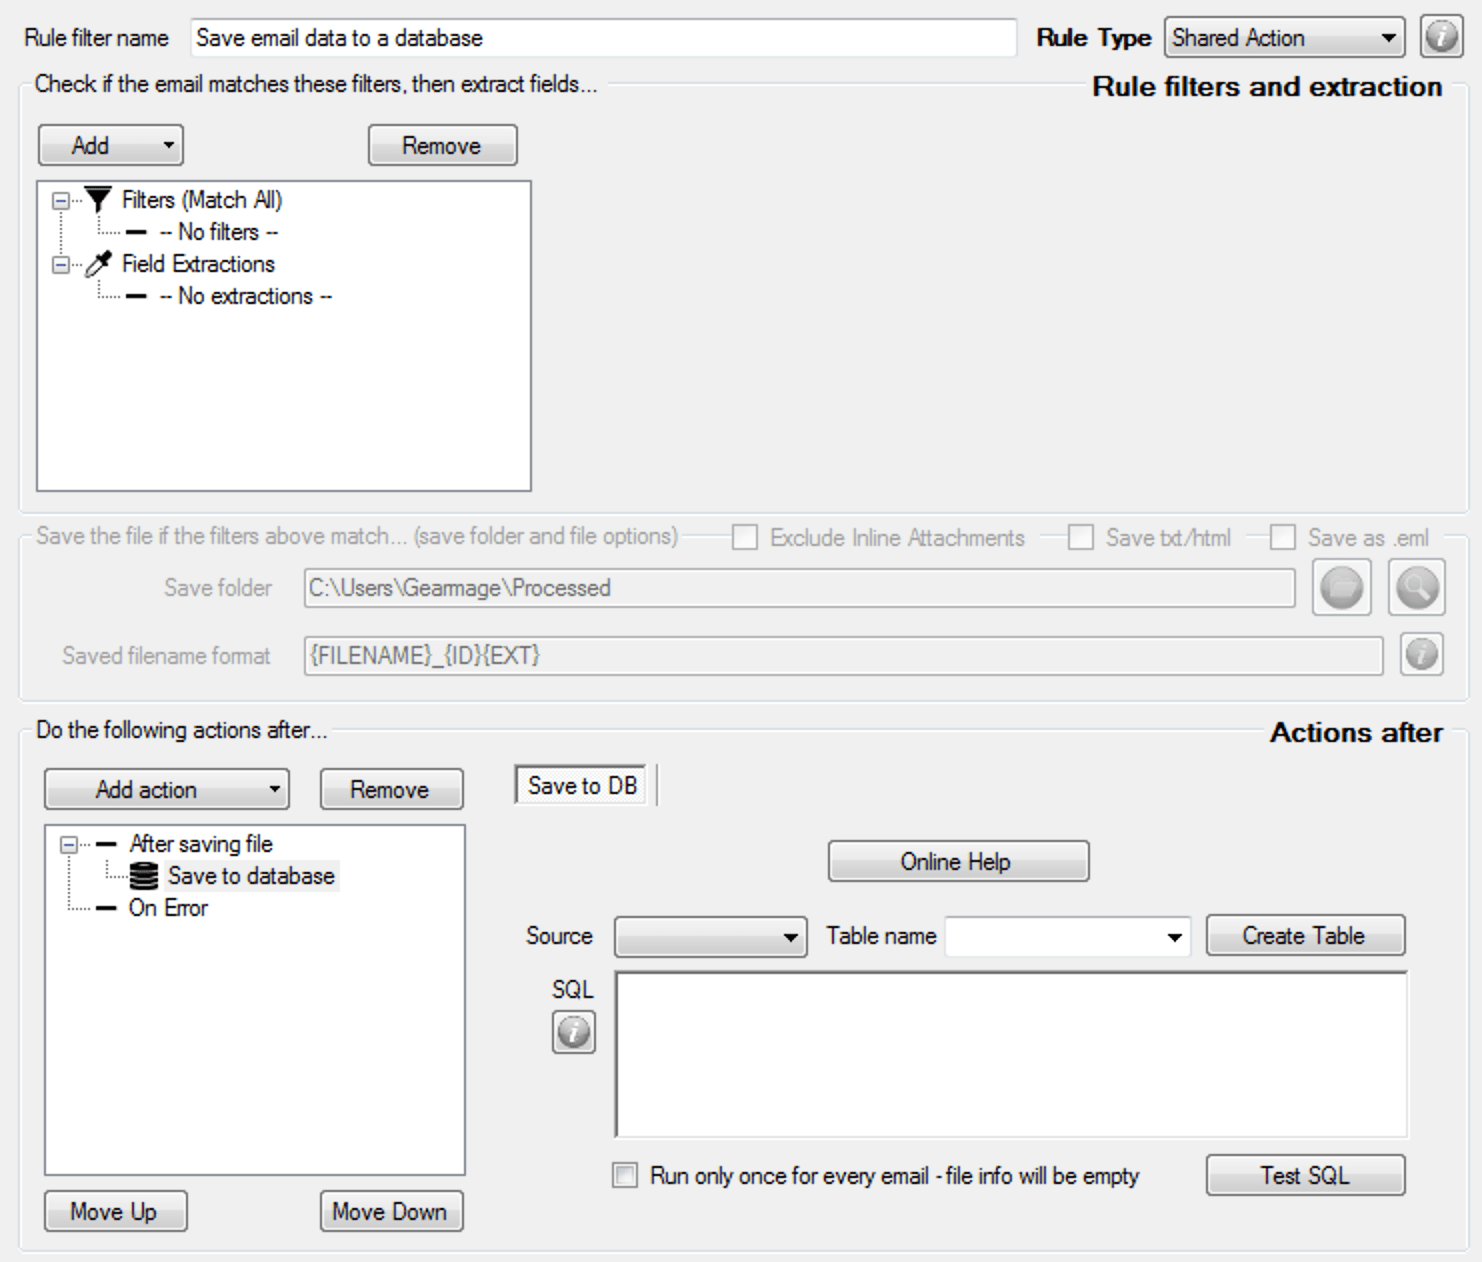Click the Rule Type info icon
Viewport: 1482px width, 1262px height.
point(1441,38)
